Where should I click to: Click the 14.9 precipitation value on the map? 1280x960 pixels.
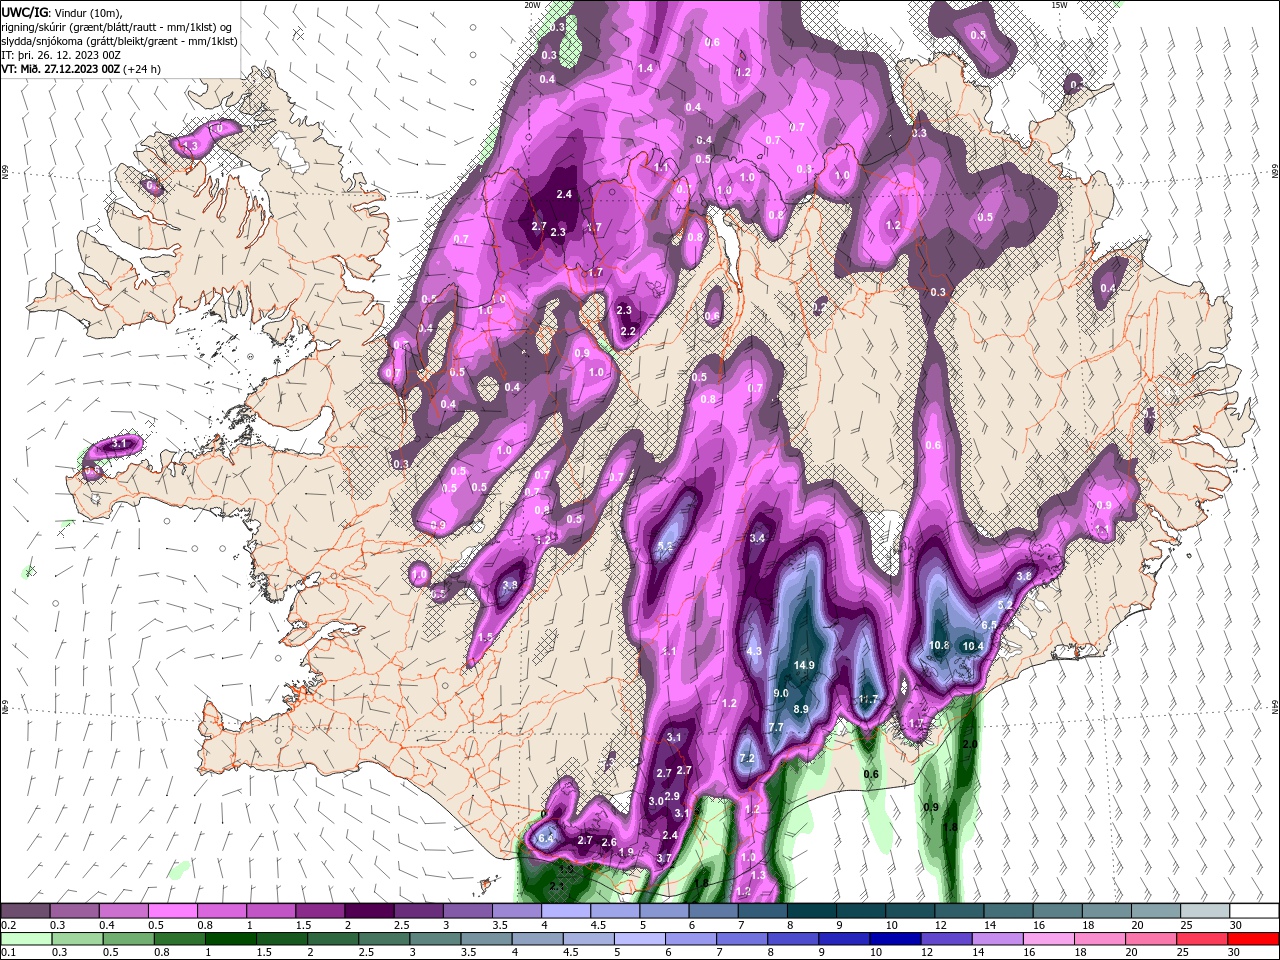804,665
